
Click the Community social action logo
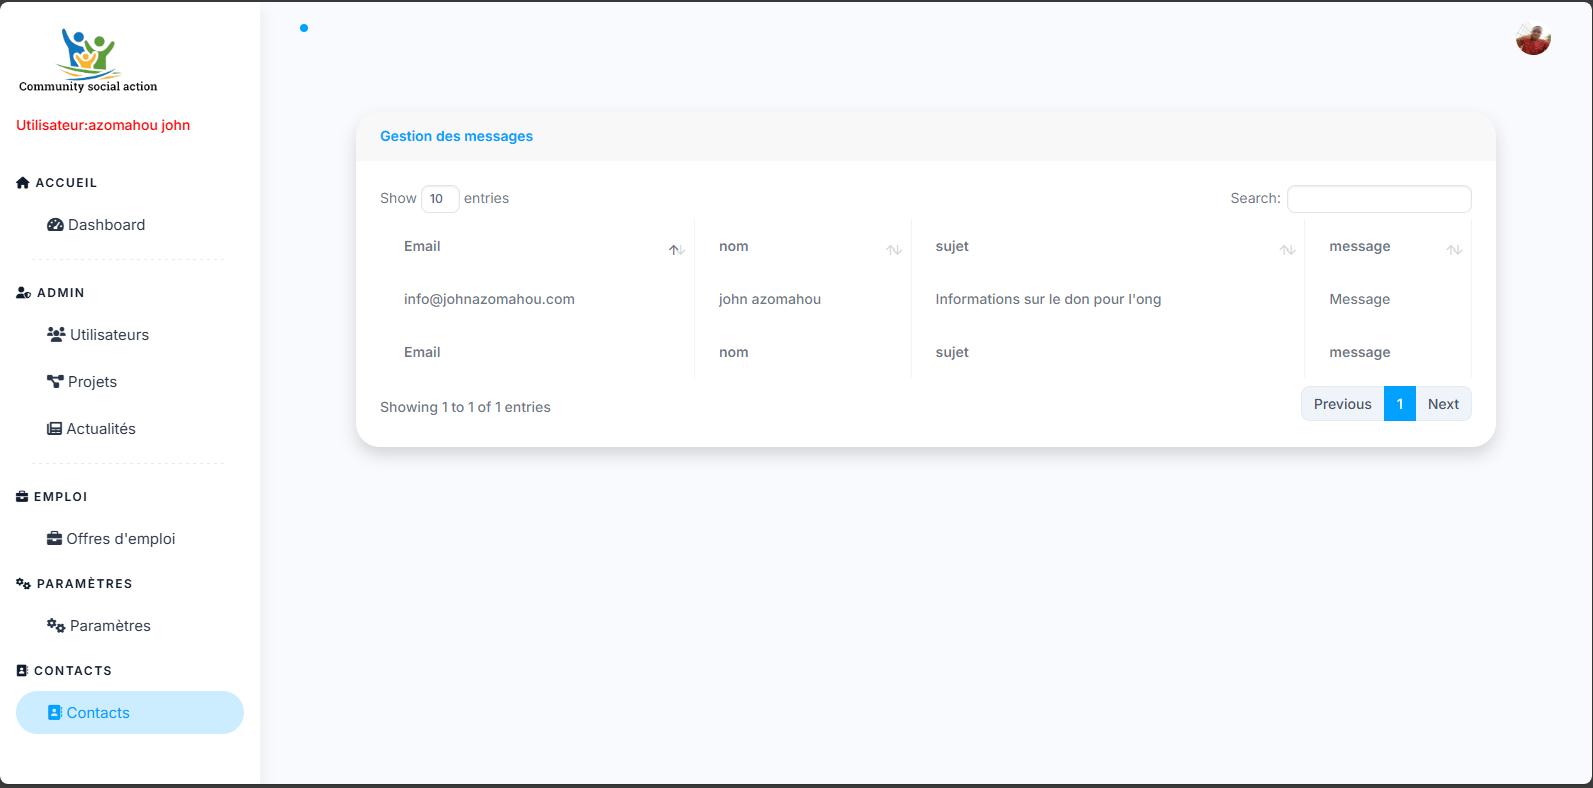tap(88, 60)
